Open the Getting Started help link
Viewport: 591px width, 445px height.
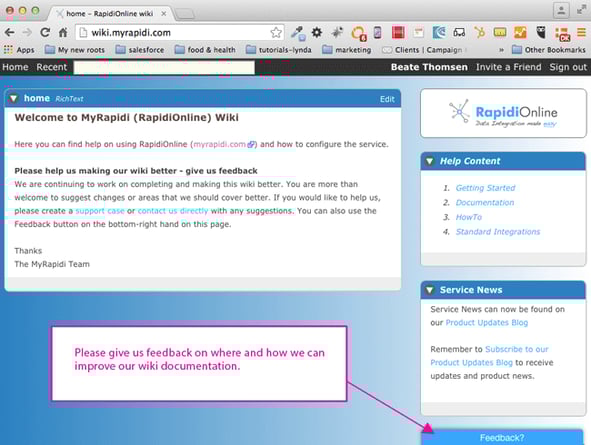[x=485, y=188]
